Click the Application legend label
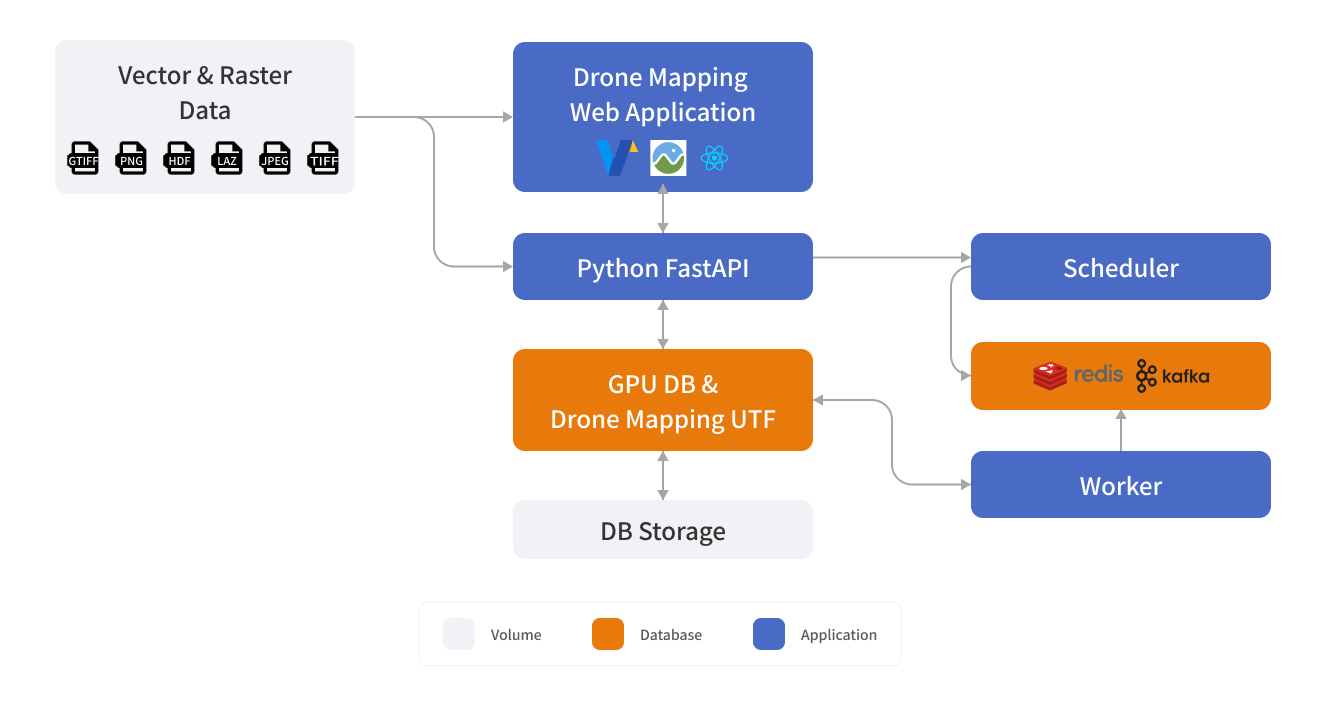This screenshot has width=1321, height=716. point(839,635)
